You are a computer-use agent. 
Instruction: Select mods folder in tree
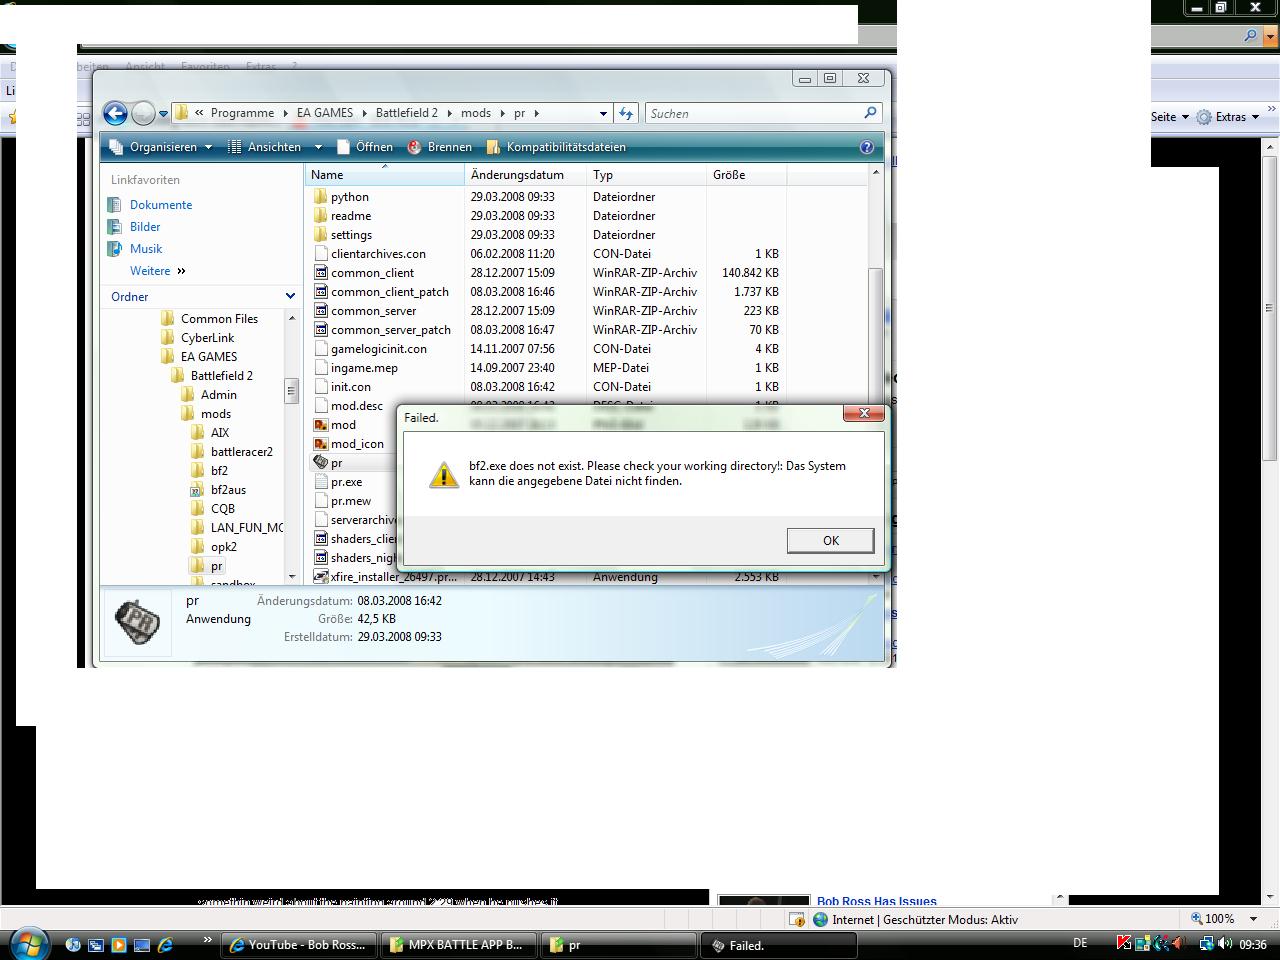[216, 414]
